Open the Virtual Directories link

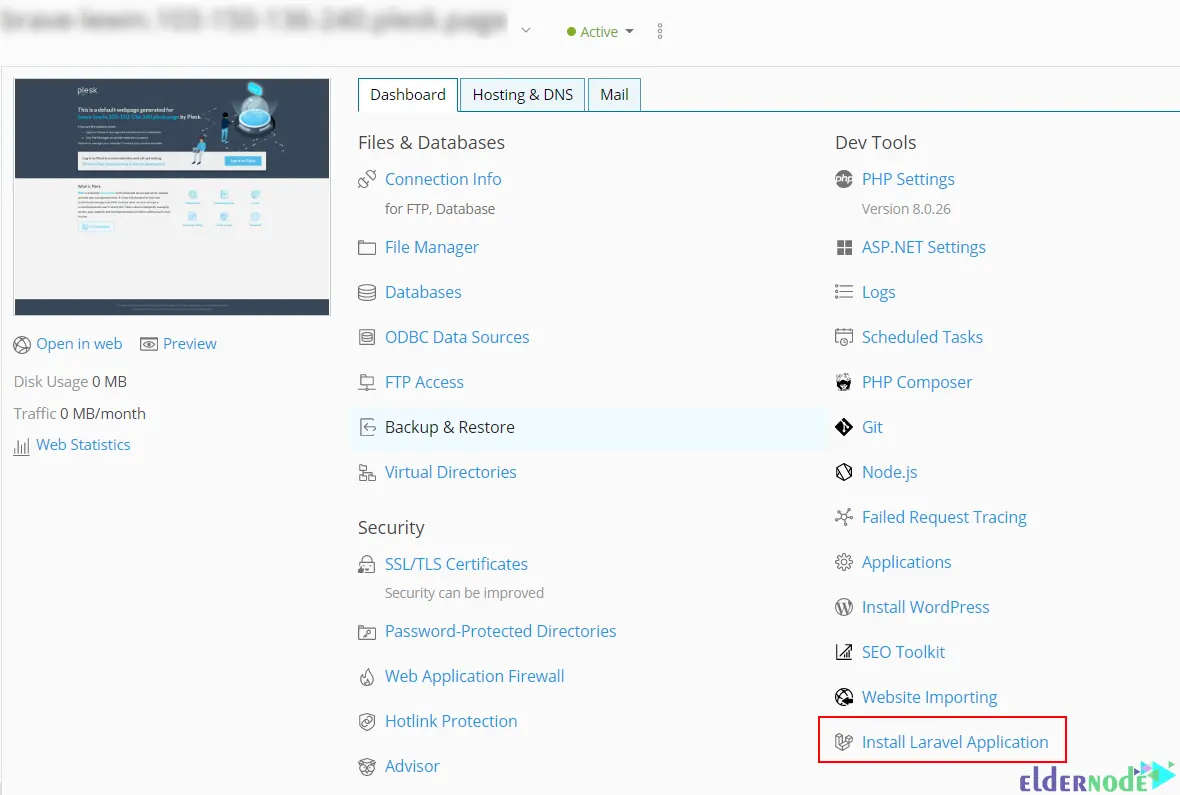pyautogui.click(x=451, y=472)
